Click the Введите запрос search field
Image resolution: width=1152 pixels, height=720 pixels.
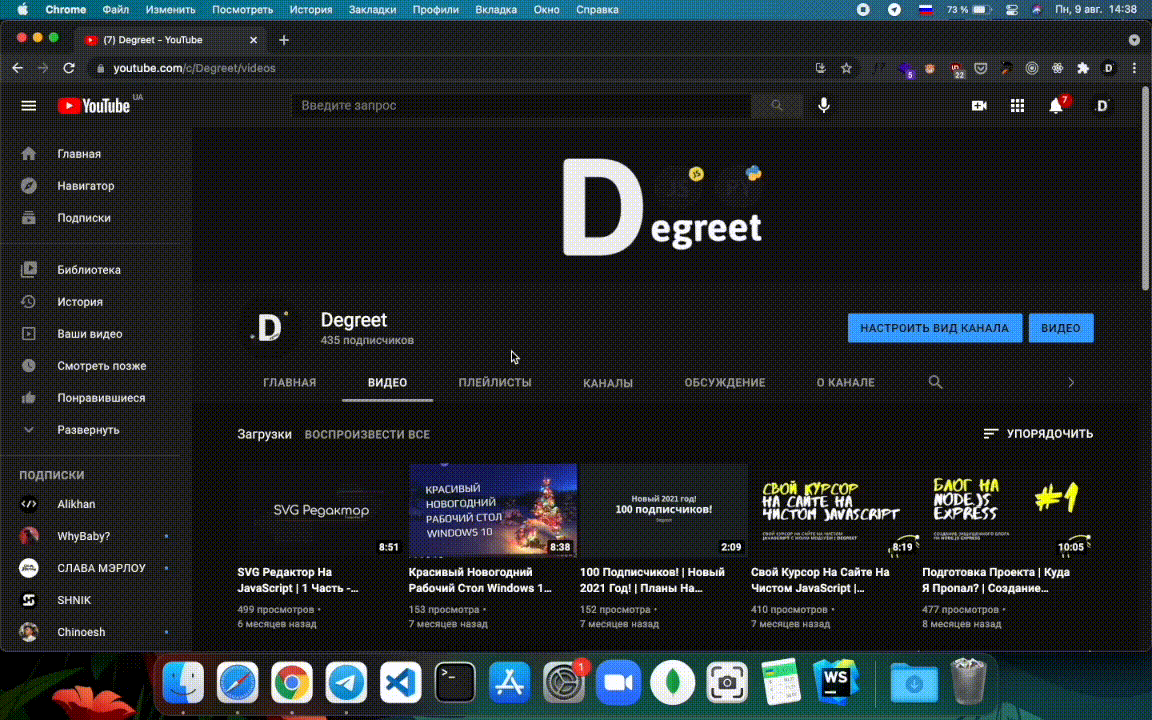tap(521, 106)
